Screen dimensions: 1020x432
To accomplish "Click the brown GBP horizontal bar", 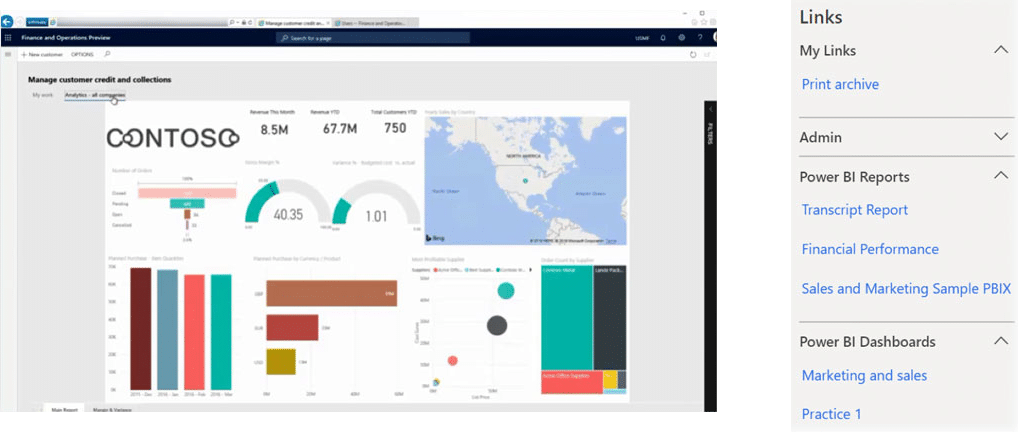I will click(x=332, y=293).
